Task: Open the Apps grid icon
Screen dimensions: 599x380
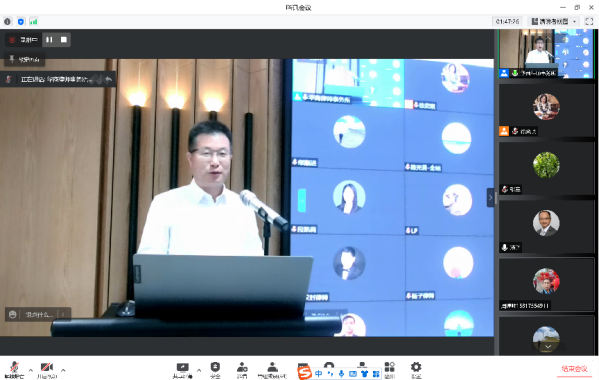Action: [x=390, y=370]
